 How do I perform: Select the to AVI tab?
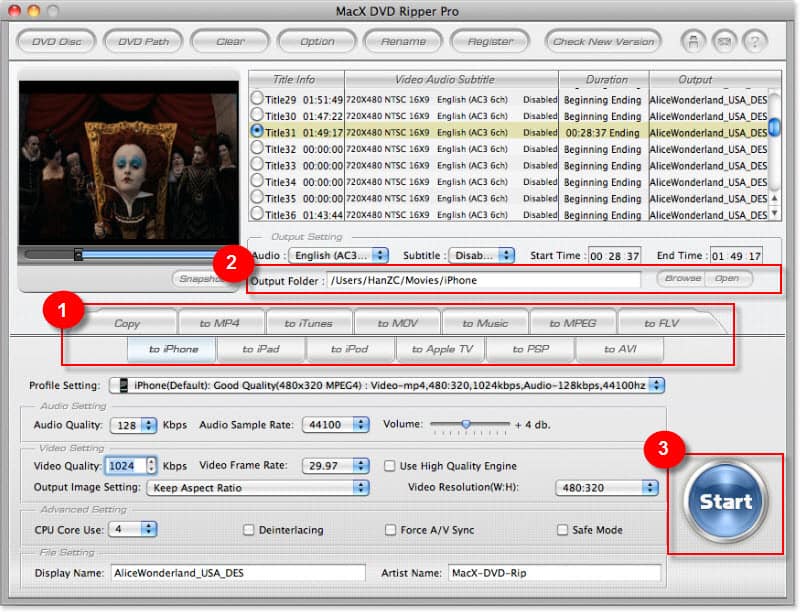click(x=620, y=349)
